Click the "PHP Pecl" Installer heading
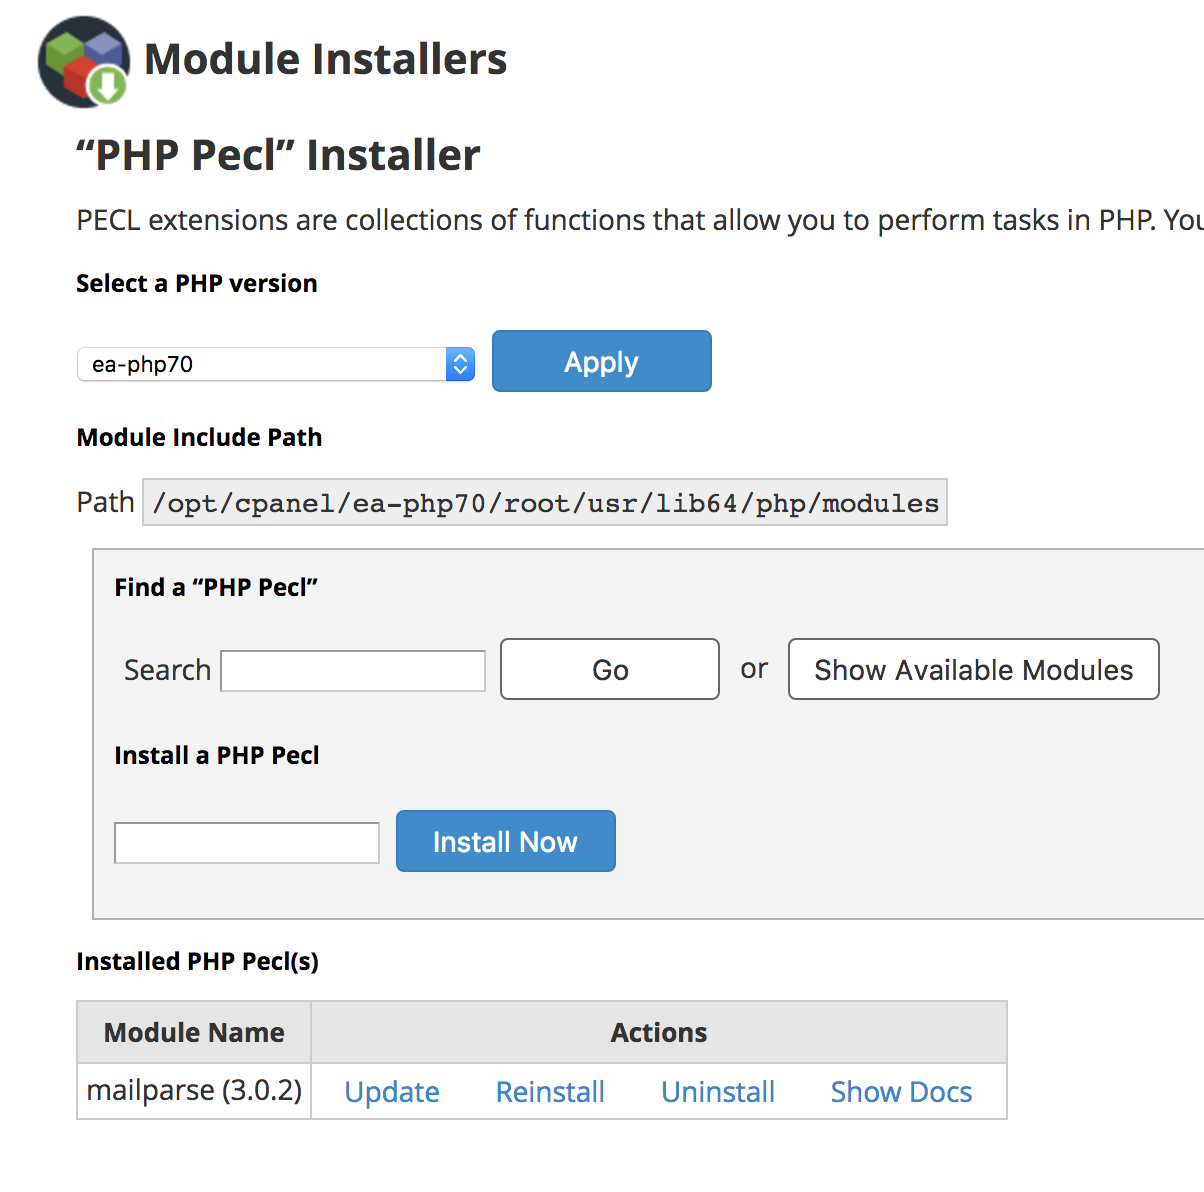 [x=279, y=155]
